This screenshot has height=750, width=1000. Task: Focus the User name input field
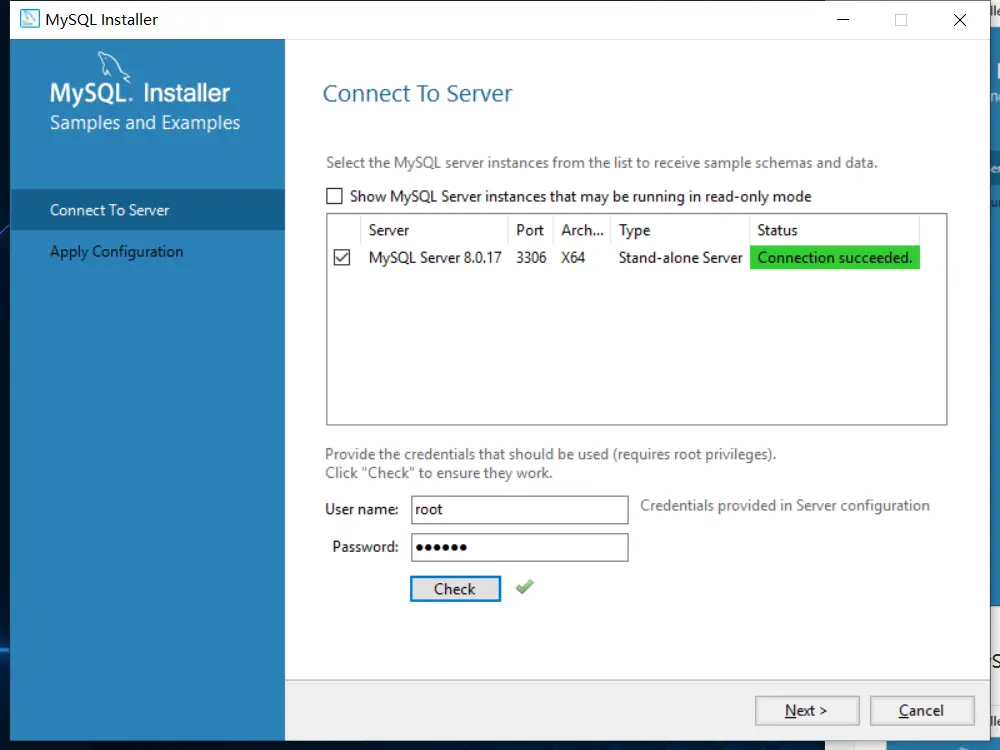(519, 510)
